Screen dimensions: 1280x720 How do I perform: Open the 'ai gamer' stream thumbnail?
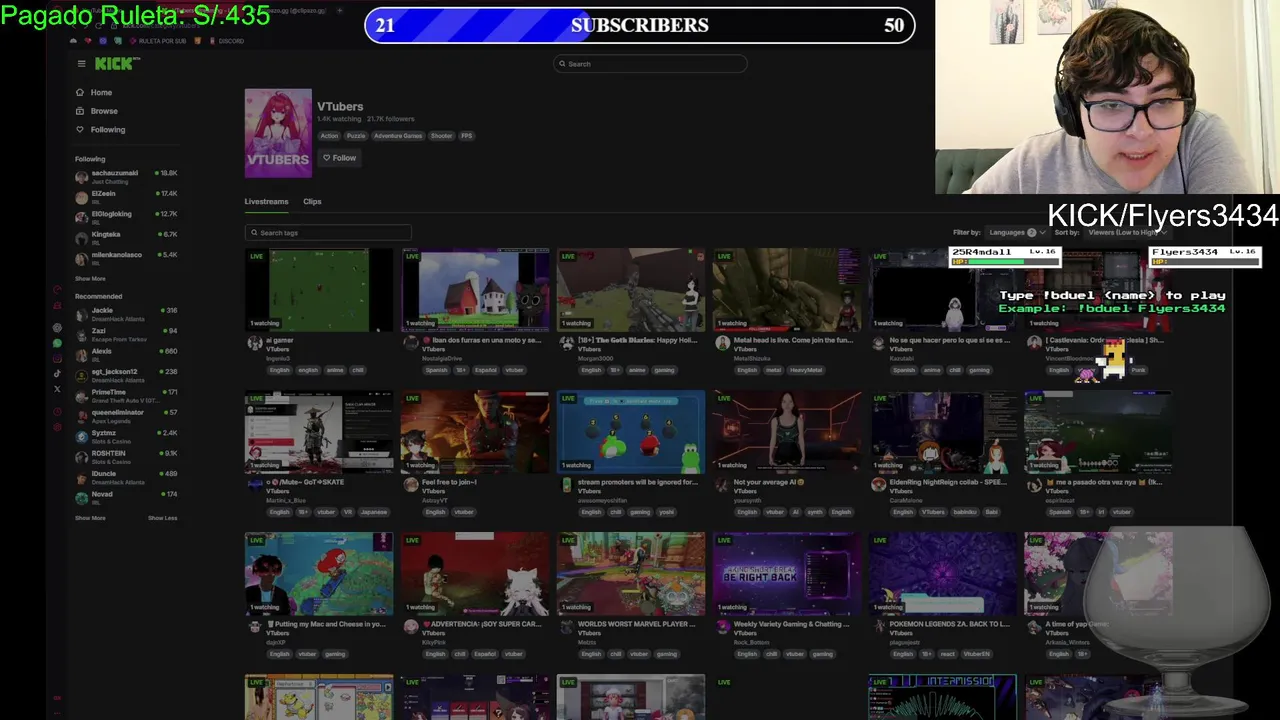click(319, 289)
